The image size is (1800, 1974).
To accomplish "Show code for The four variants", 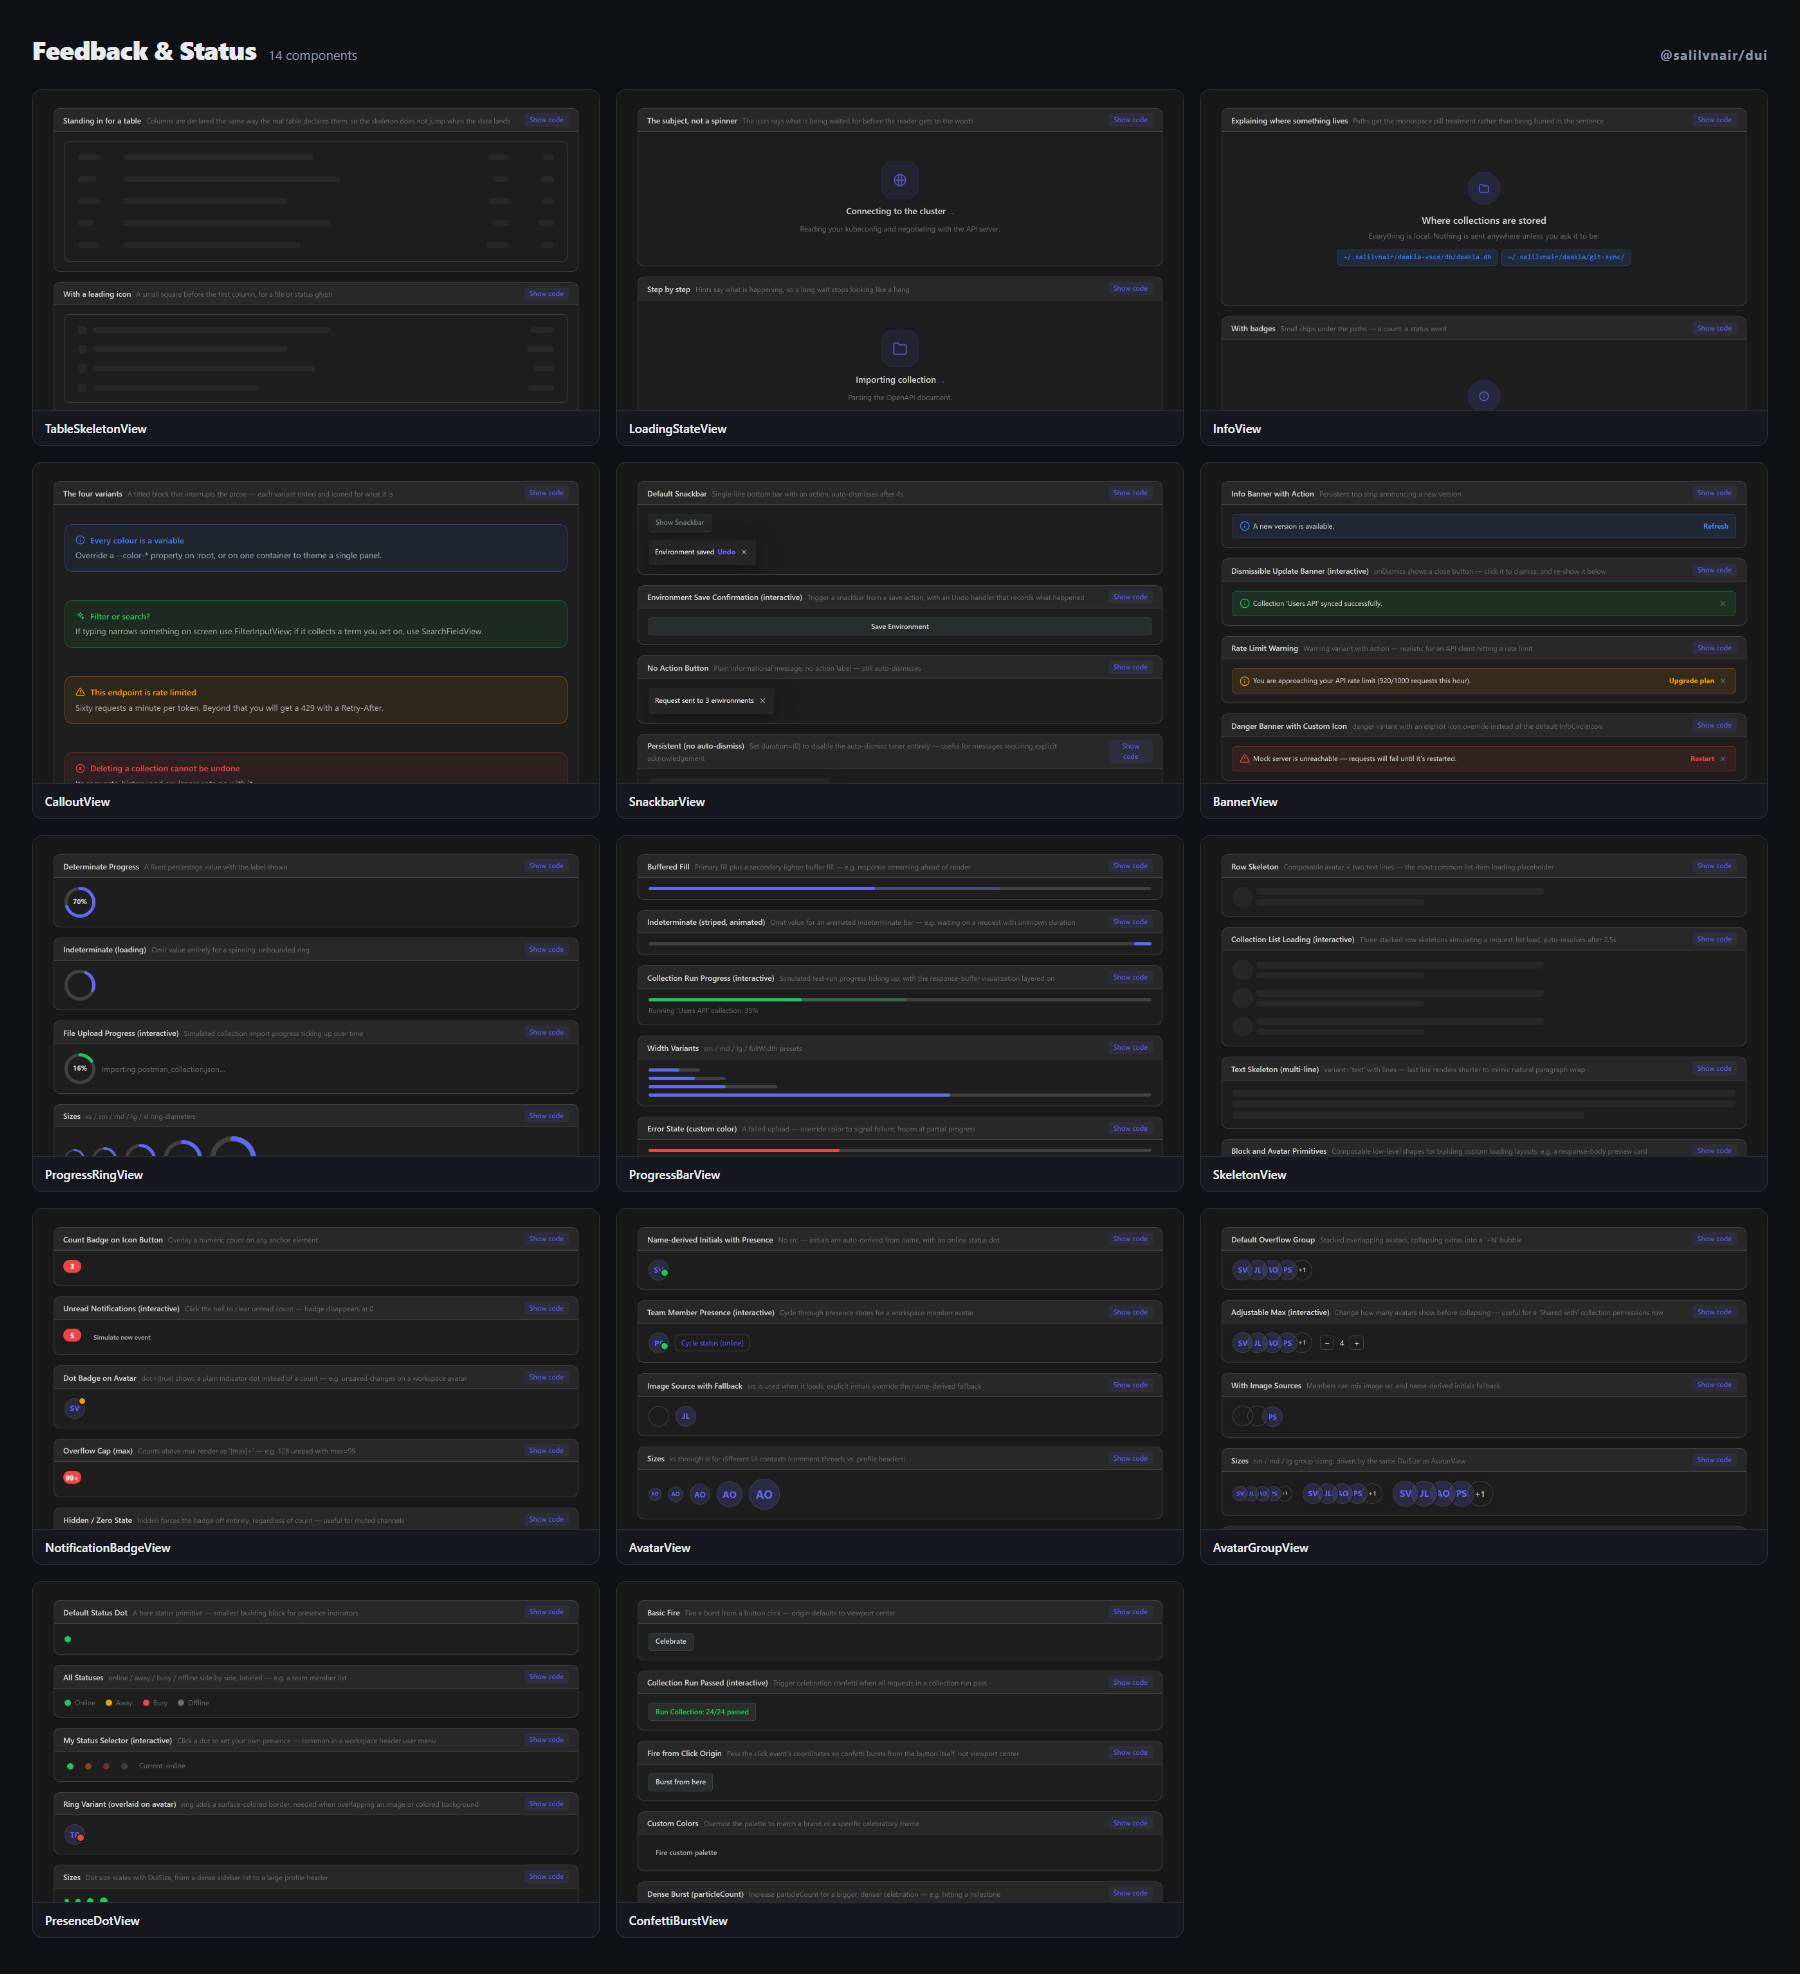I will tap(547, 493).
